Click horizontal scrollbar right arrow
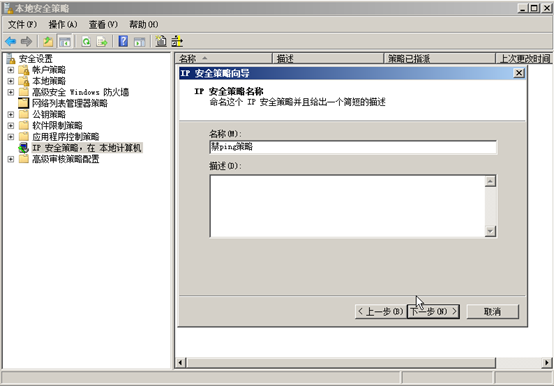Viewport: 554px width, 386px height. pyautogui.click(x=547, y=363)
